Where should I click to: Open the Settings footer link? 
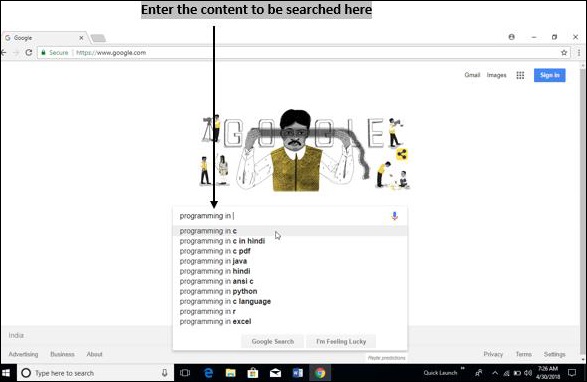(x=554, y=354)
